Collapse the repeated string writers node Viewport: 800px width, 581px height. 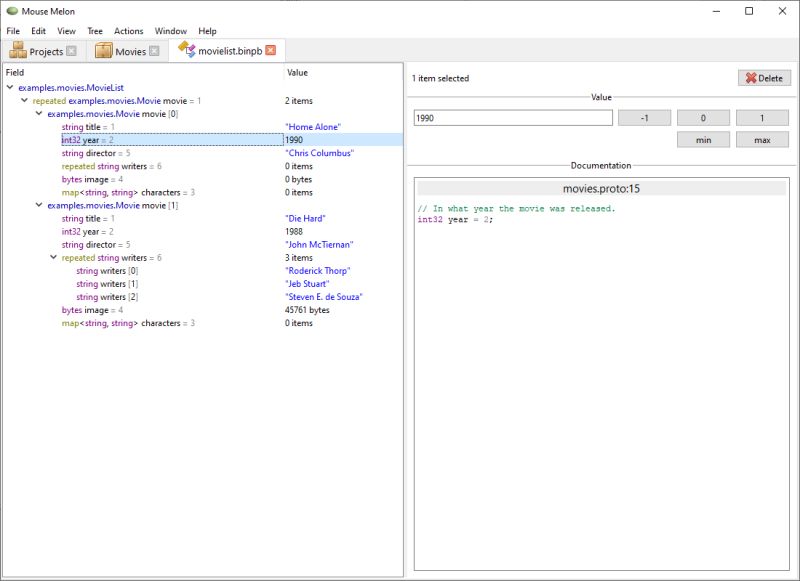coord(53,257)
